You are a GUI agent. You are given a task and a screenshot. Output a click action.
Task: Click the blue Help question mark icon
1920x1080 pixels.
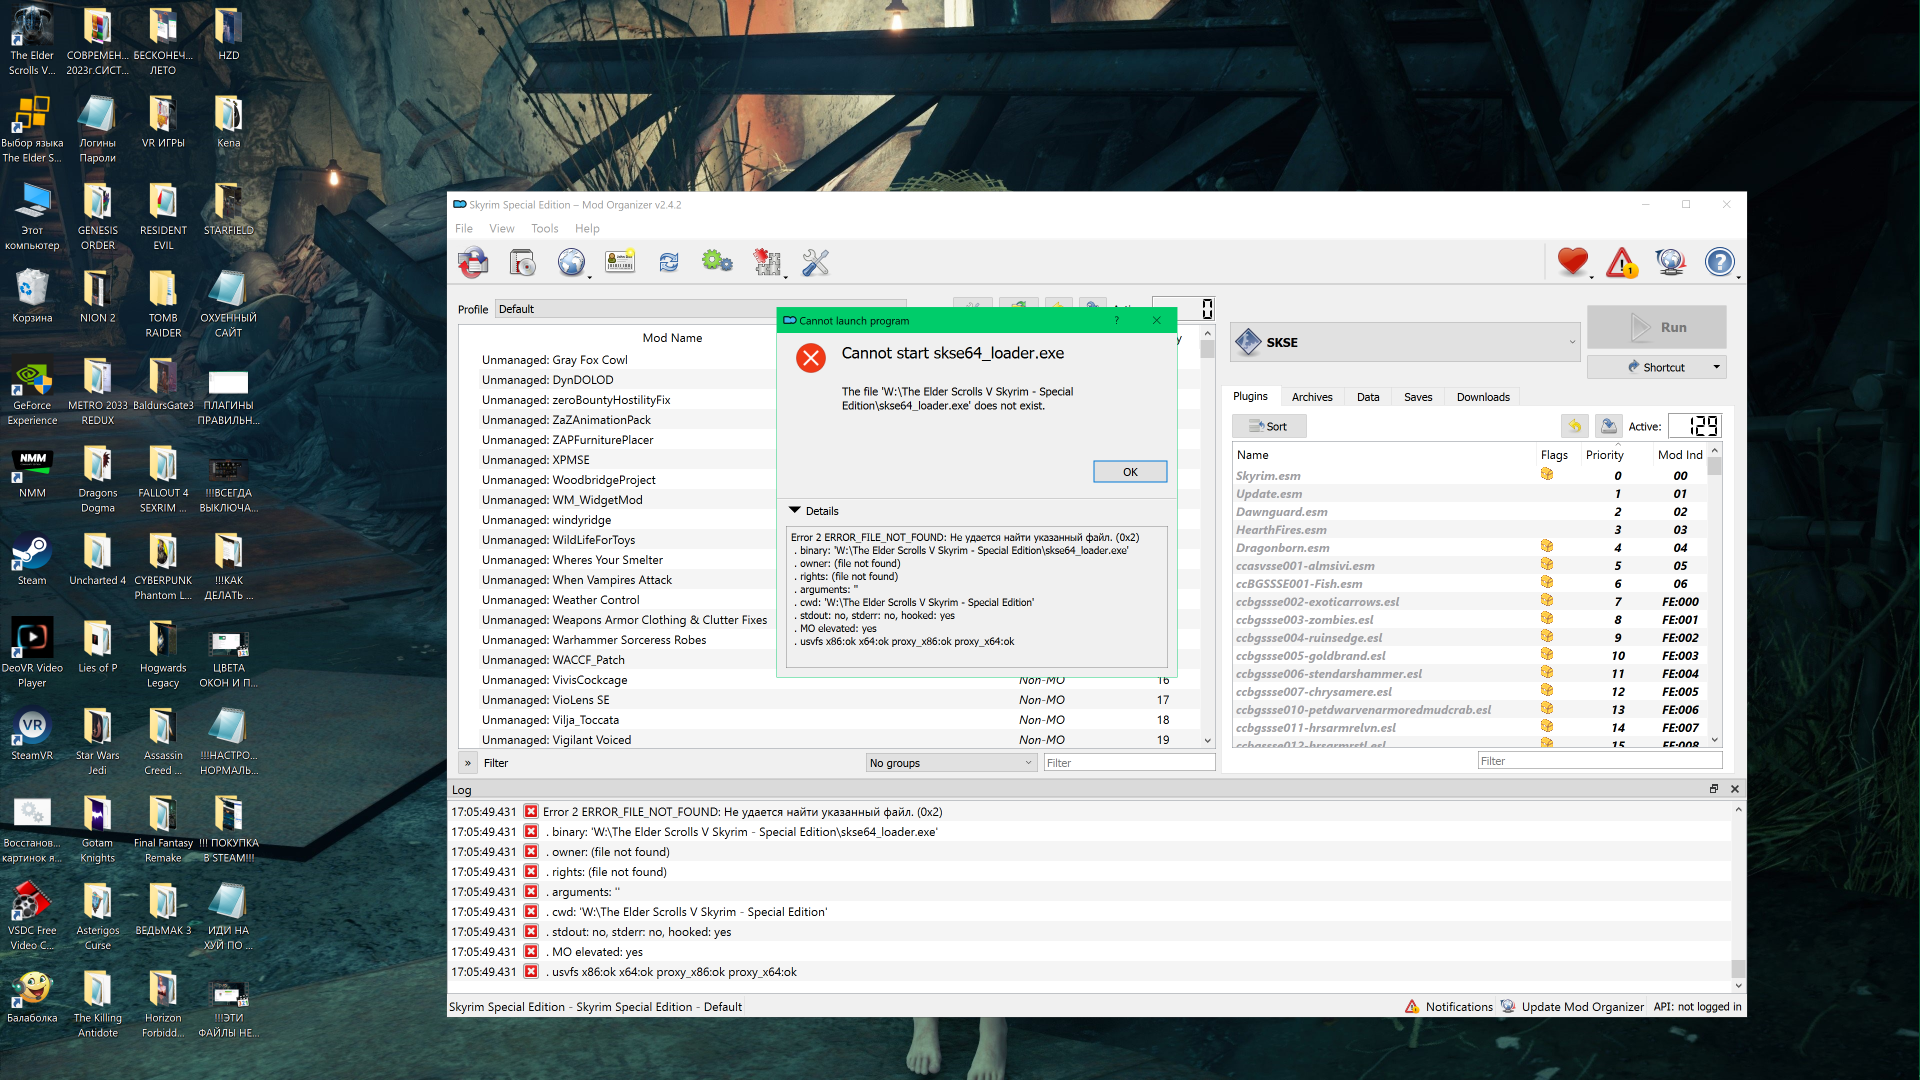pyautogui.click(x=1719, y=262)
